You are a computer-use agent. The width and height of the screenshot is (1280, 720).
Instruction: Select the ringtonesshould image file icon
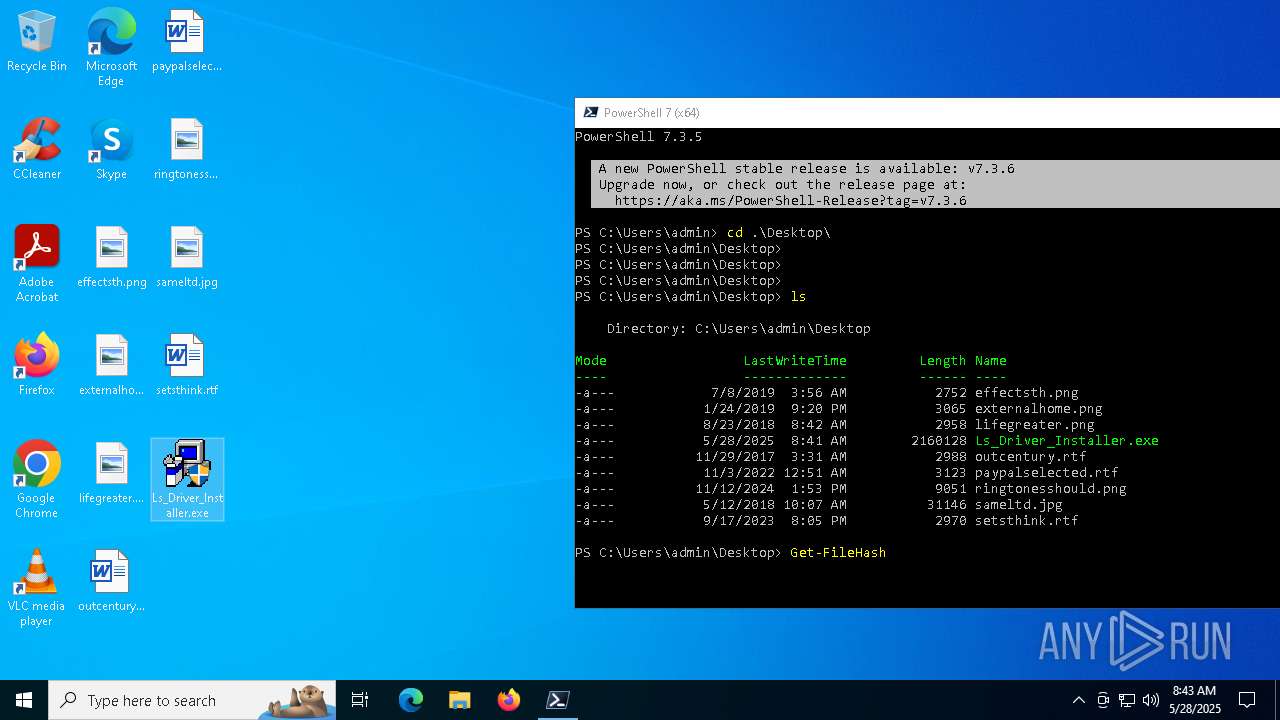coord(186,150)
